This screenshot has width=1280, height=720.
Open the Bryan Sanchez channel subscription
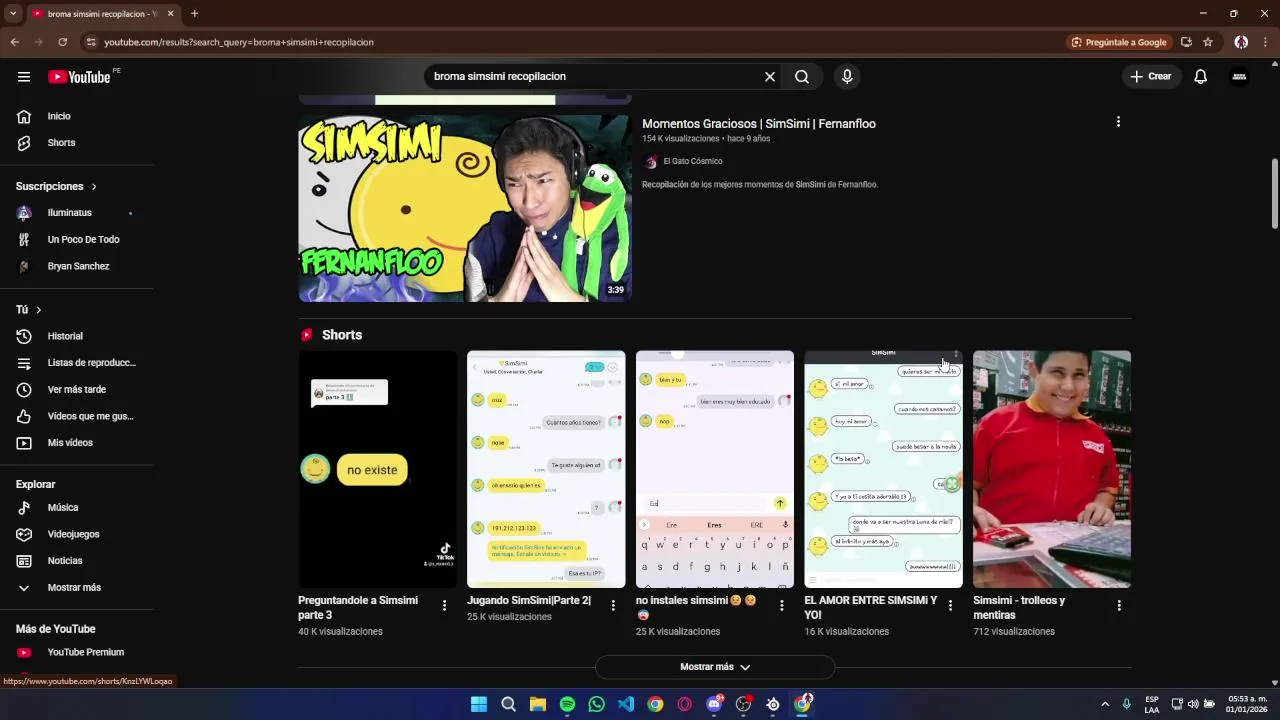pos(77,267)
